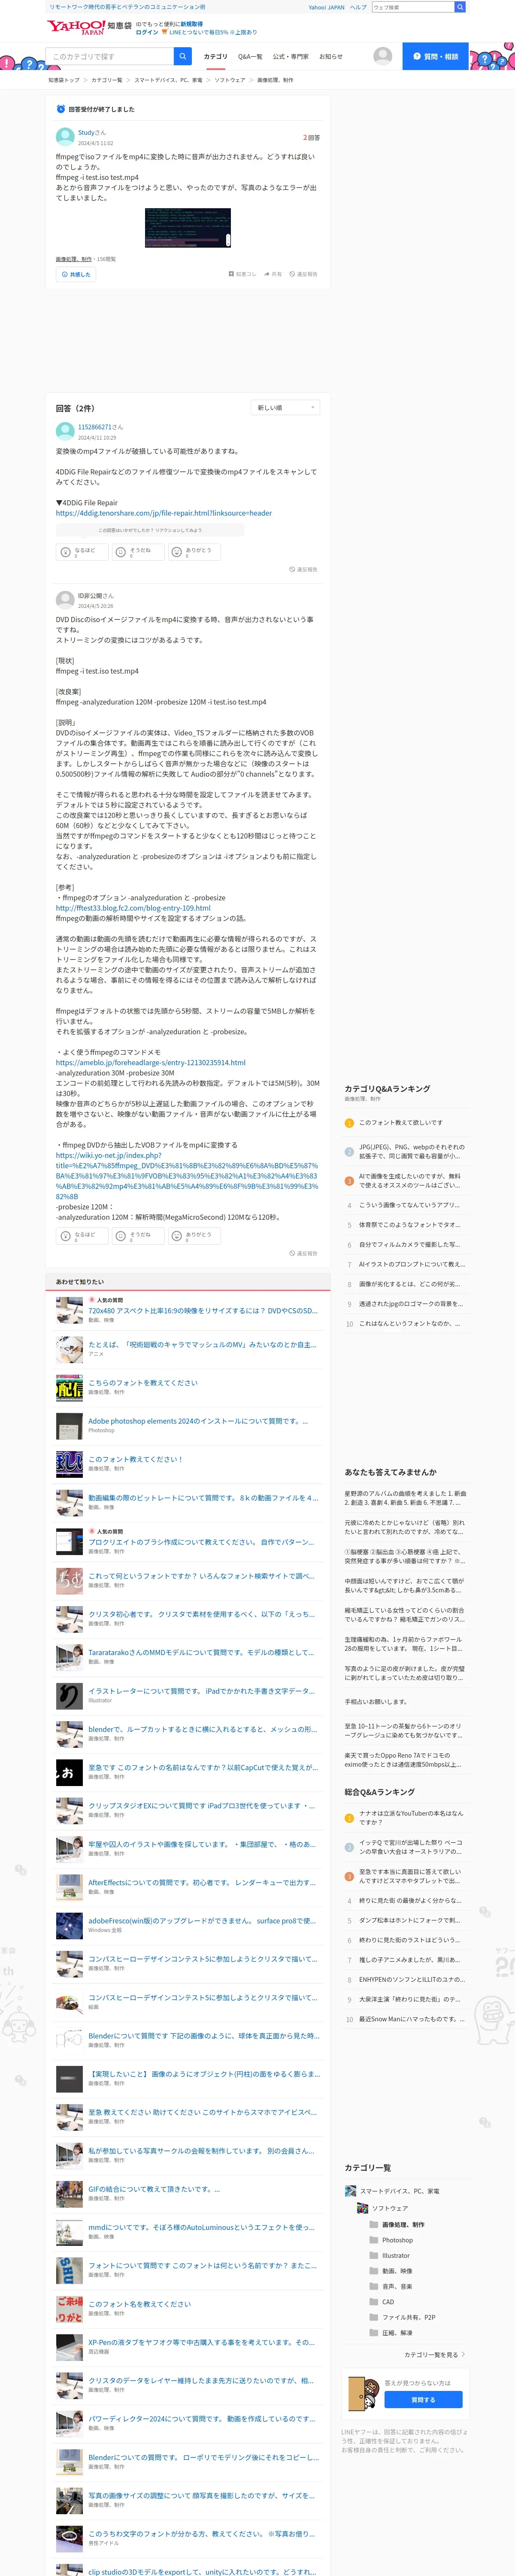Image resolution: width=515 pixels, height=2576 pixels.
Task: Open ソフトウェア category in the list
Action: [390, 2208]
